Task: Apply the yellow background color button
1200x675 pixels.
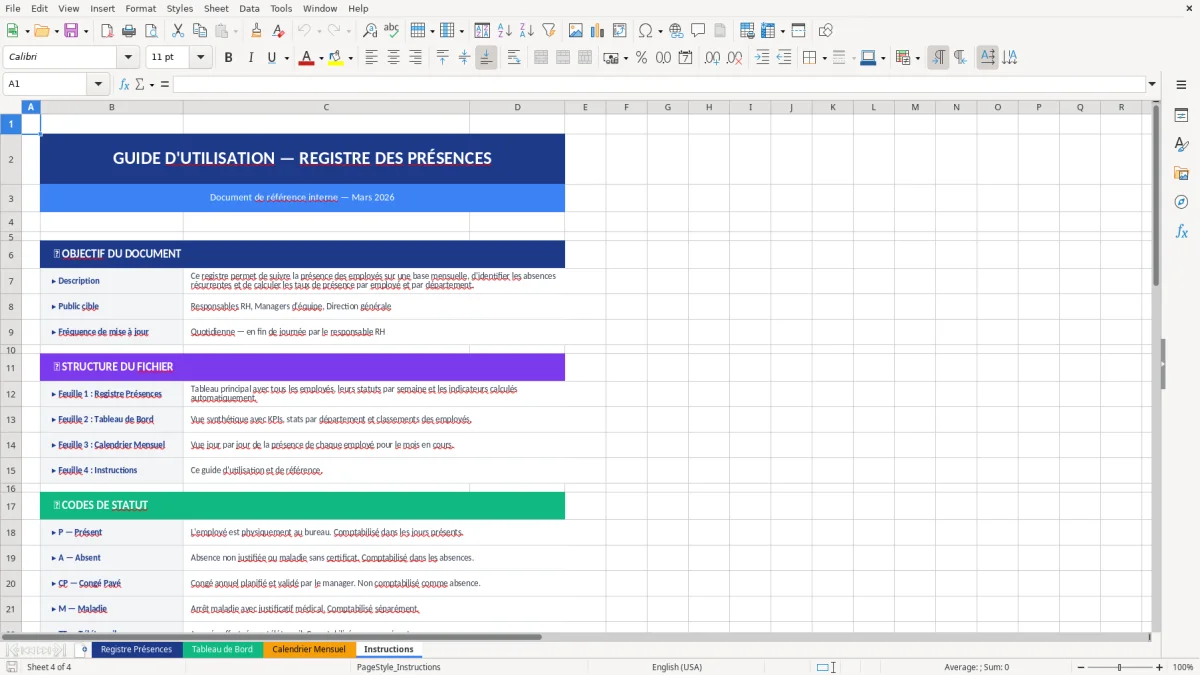Action: (335, 58)
